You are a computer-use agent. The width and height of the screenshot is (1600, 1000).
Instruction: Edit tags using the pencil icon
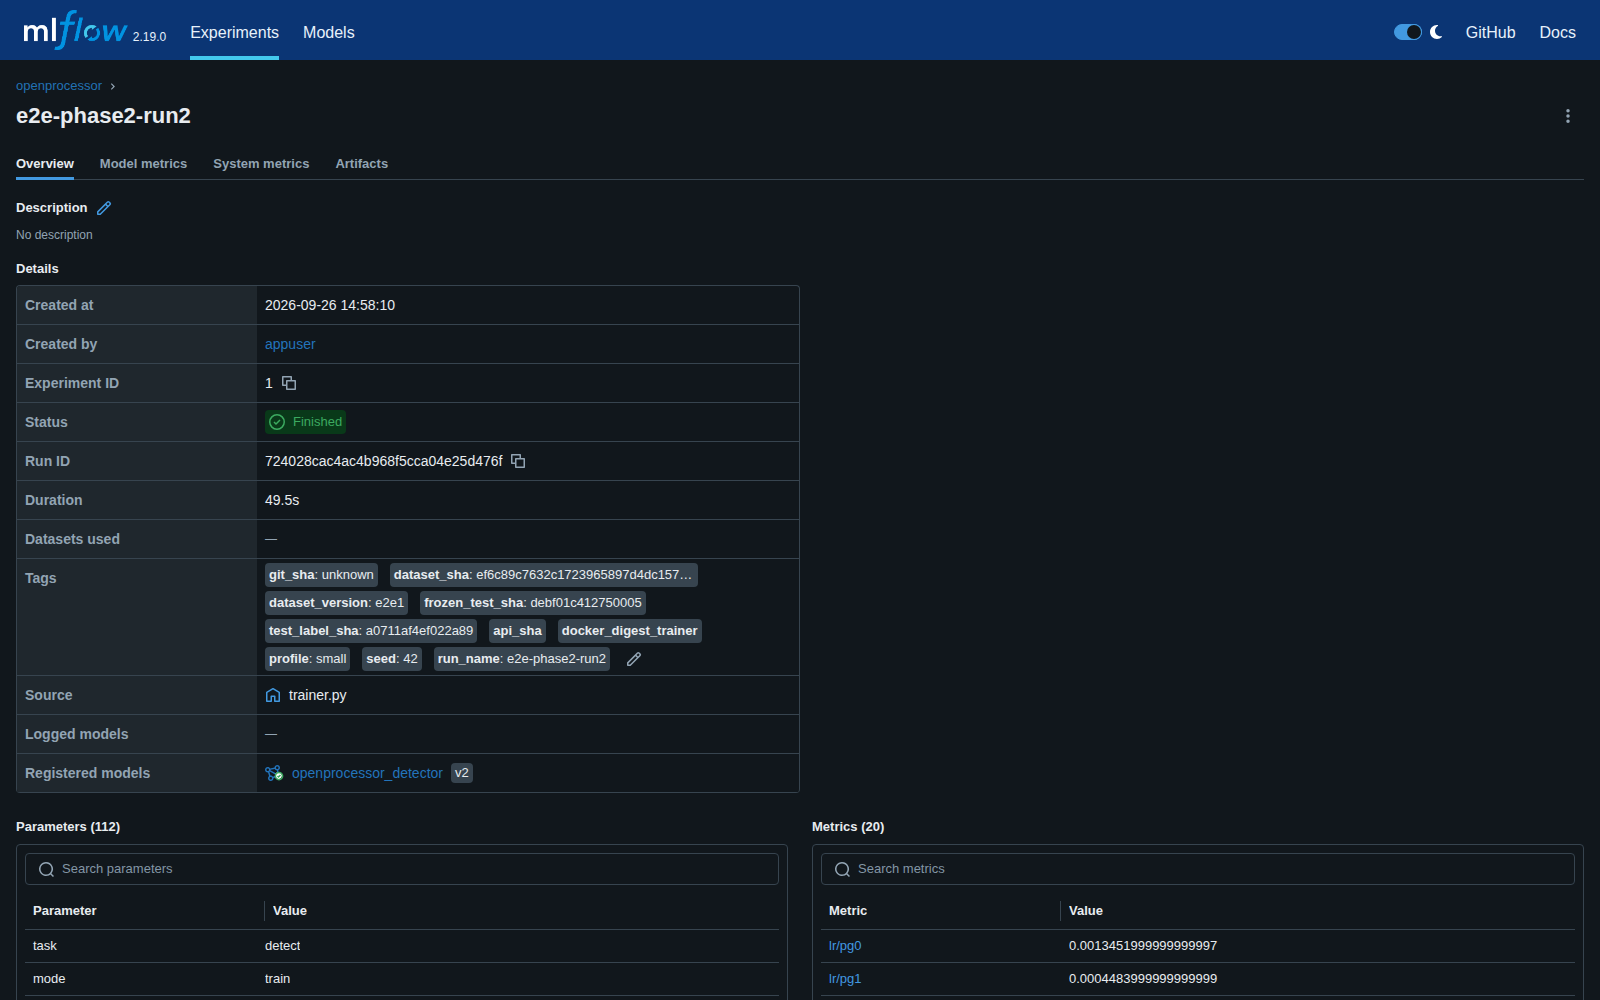(x=634, y=659)
